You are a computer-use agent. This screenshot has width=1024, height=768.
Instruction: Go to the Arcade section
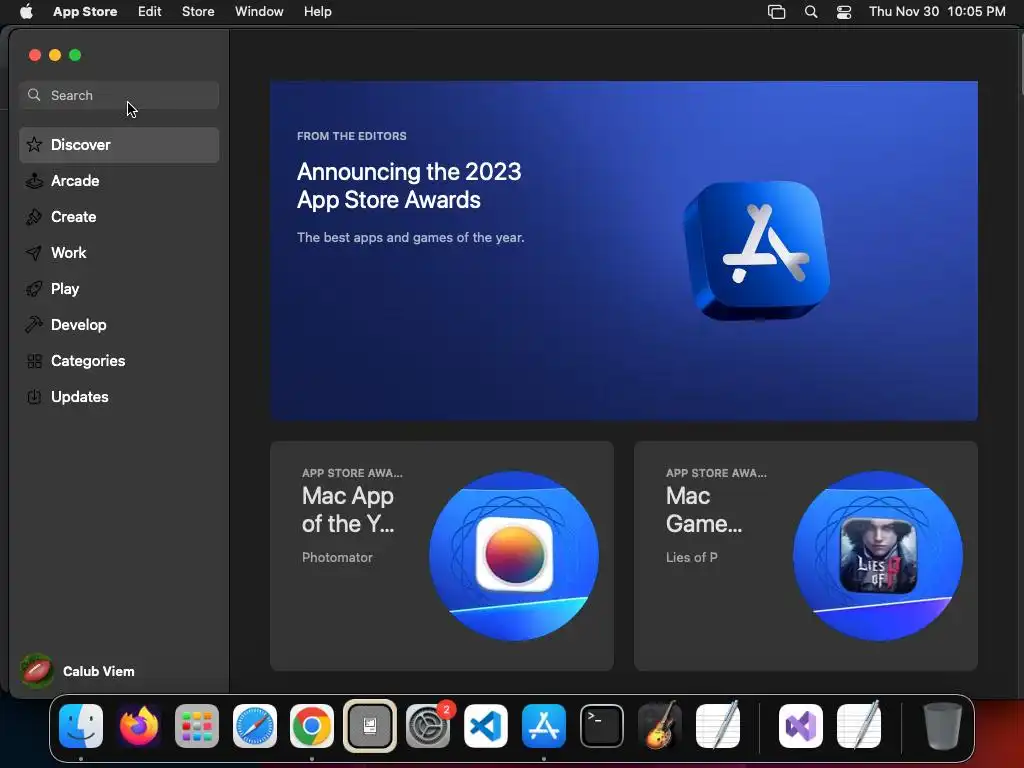(x=120, y=181)
